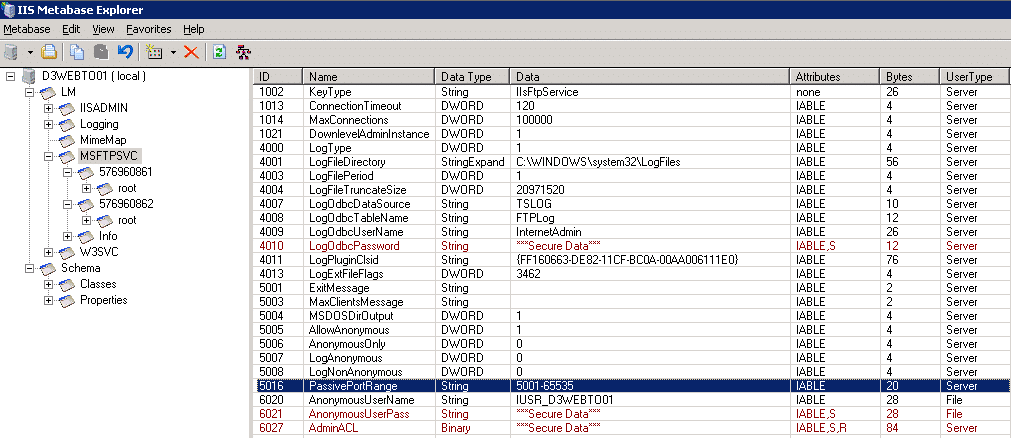This screenshot has width=1011, height=438.
Task: Click the red X delete icon
Action: pyautogui.click(x=191, y=52)
